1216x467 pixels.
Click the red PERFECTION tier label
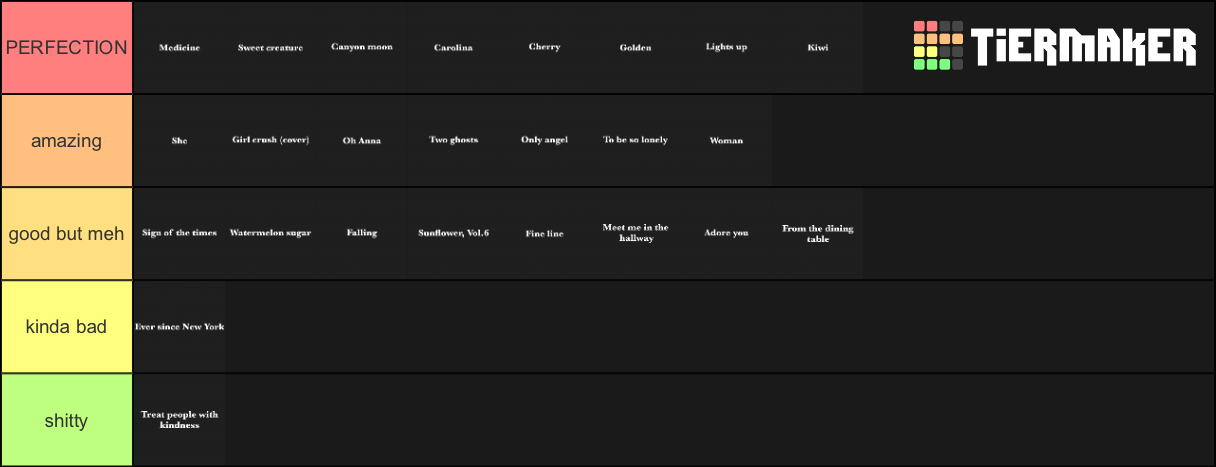(x=67, y=47)
